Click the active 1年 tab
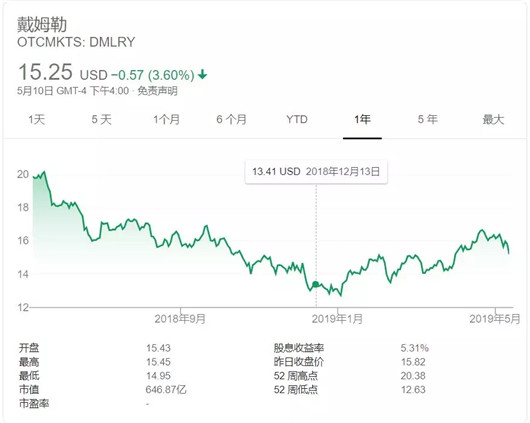Viewport: 530px width, 423px height. click(x=362, y=119)
